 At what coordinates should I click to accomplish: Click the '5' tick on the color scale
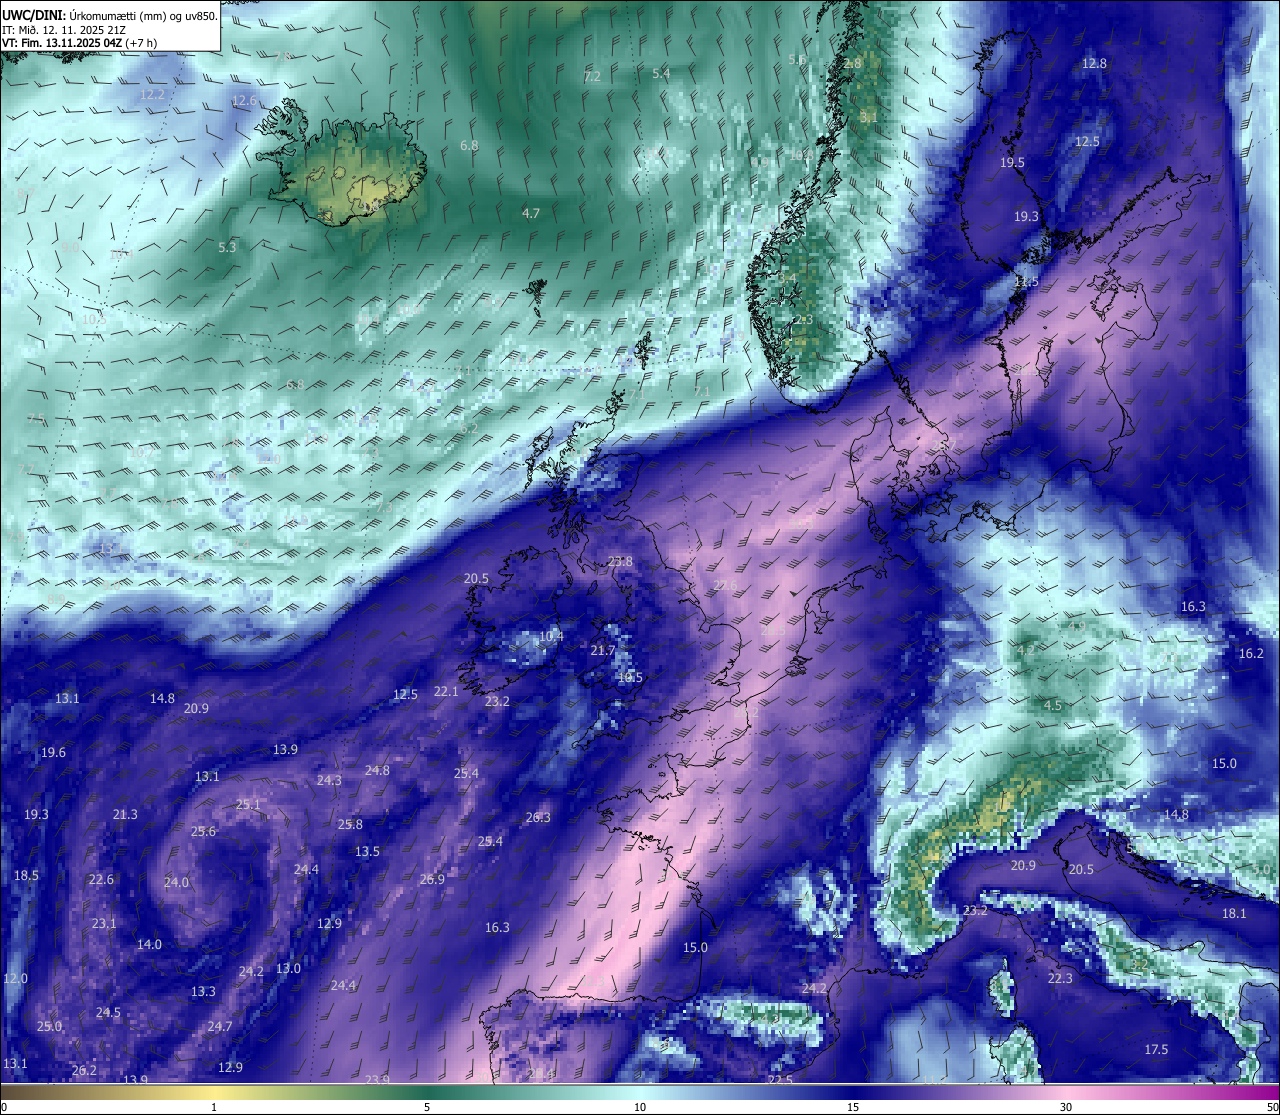(x=427, y=1107)
